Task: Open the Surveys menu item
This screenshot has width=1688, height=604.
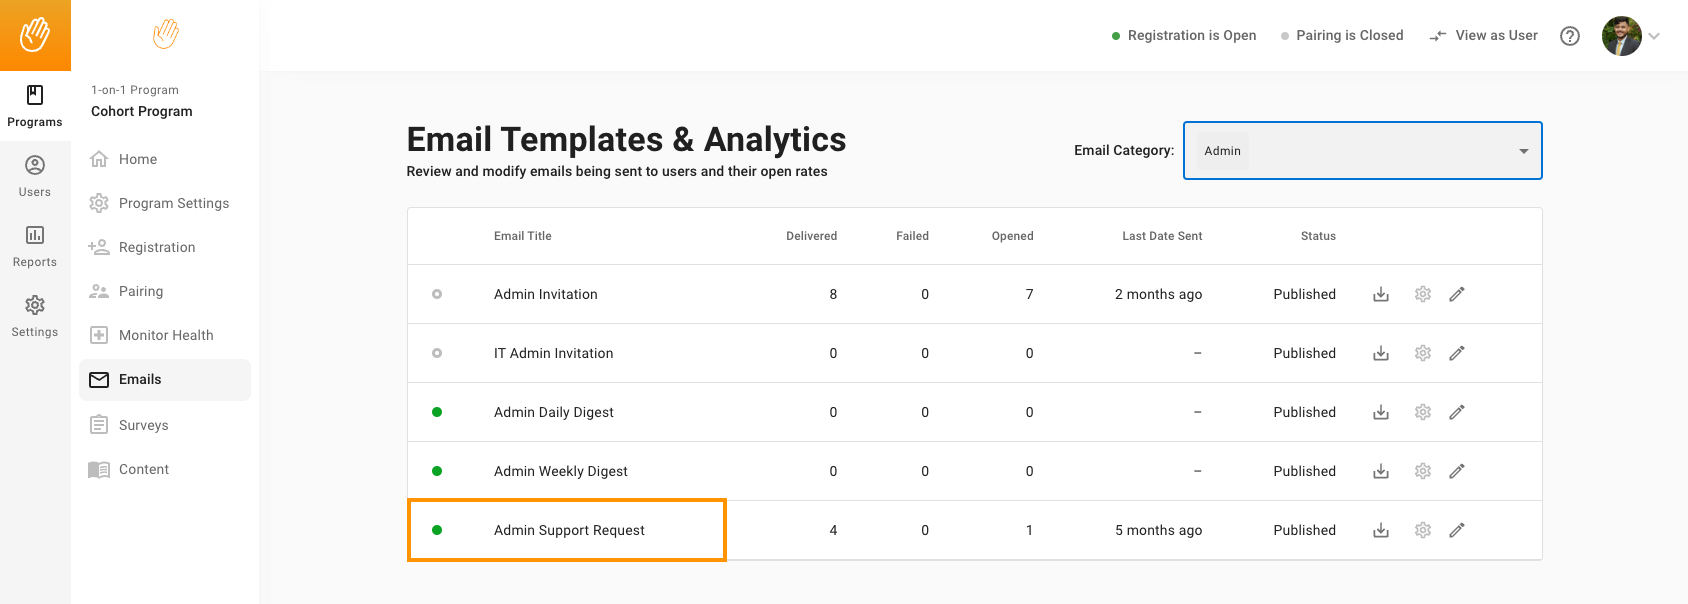Action: [x=143, y=425]
